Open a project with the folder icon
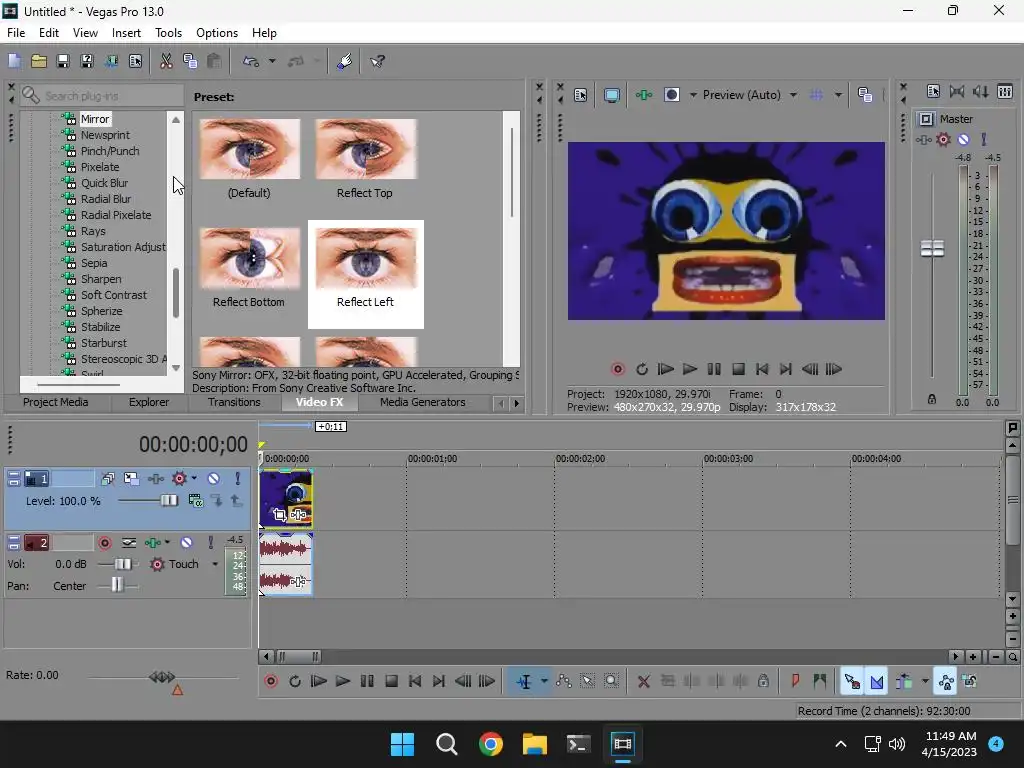Viewport: 1024px width, 768px height. tap(39, 61)
